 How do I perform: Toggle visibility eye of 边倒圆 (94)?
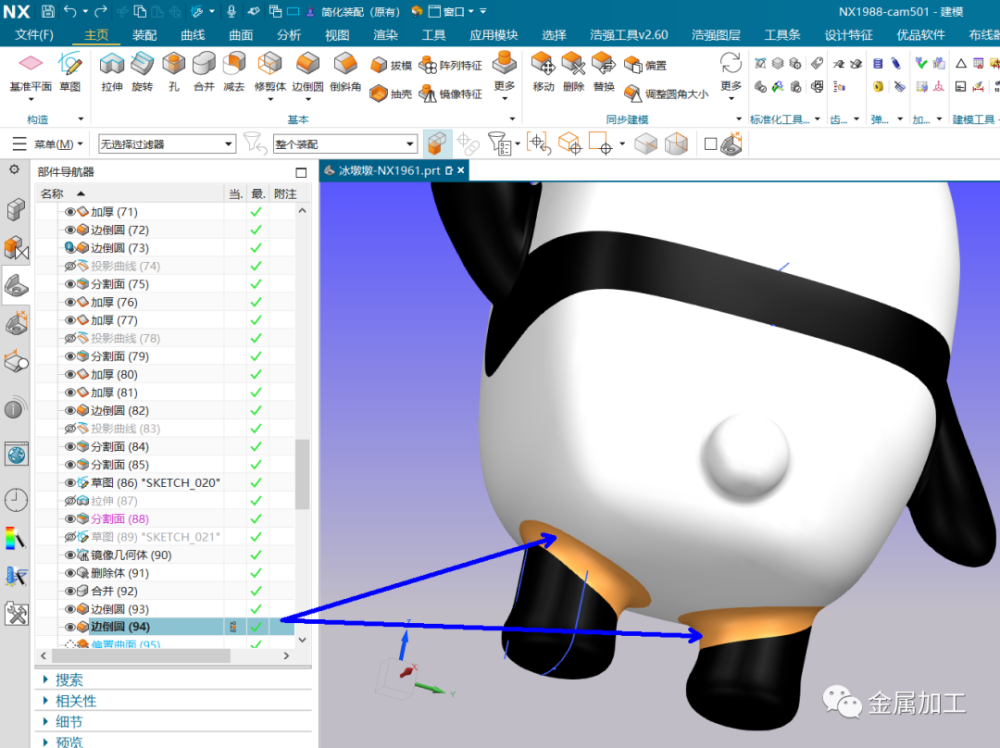pos(70,627)
